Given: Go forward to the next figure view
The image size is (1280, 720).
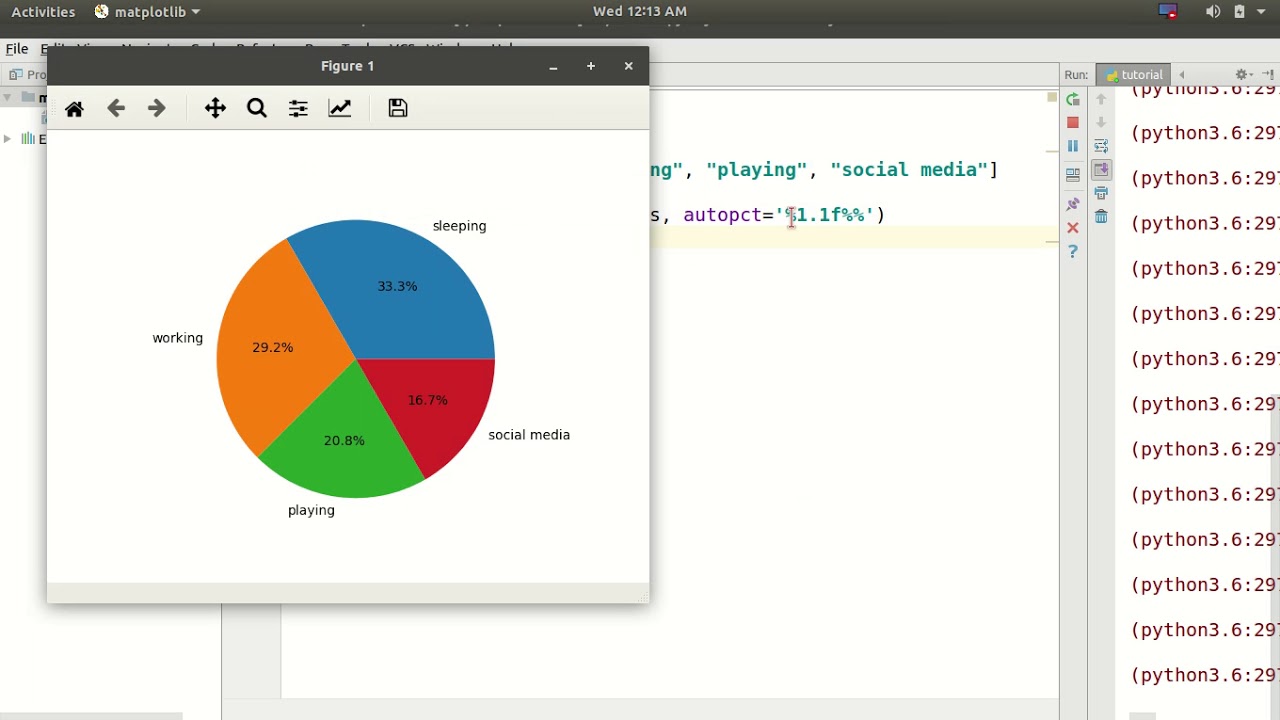Looking at the screenshot, I should tap(156, 108).
